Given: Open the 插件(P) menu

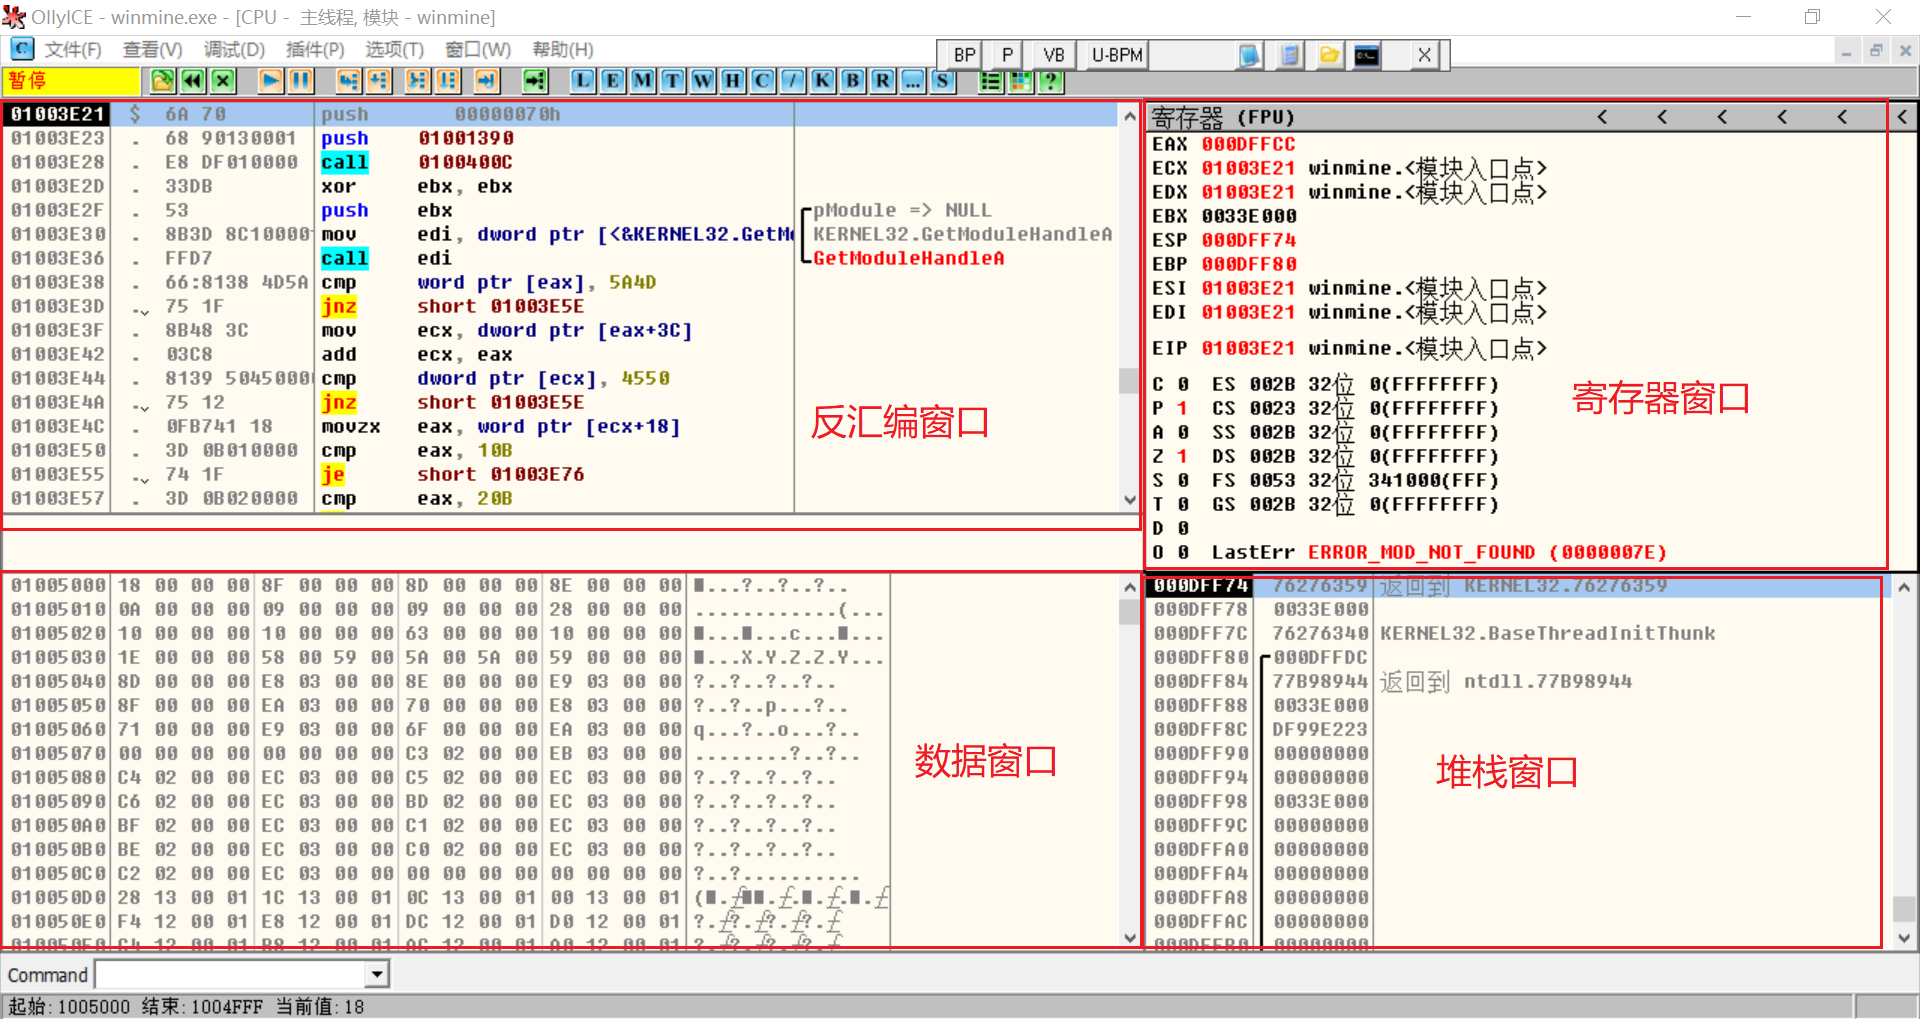Looking at the screenshot, I should 315,50.
